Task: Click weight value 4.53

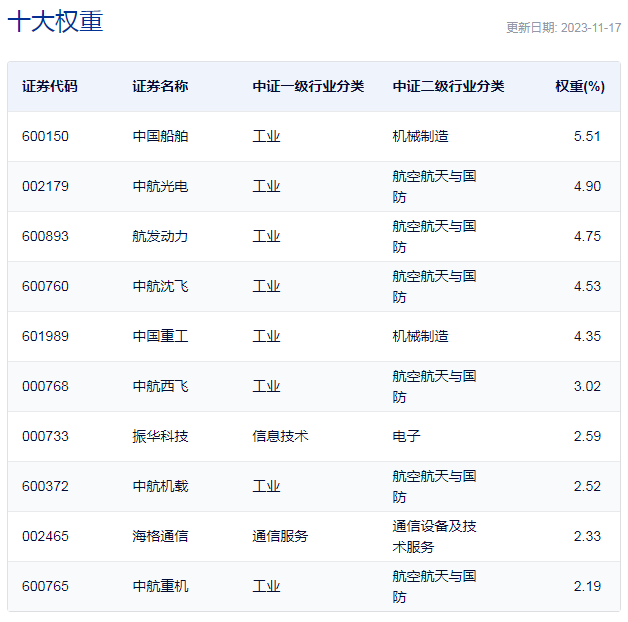Action: click(x=587, y=286)
